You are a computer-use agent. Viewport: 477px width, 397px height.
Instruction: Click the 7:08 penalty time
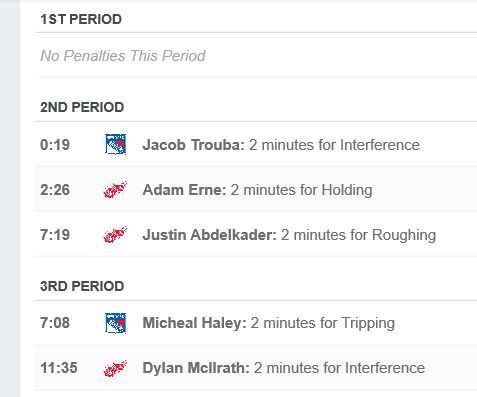point(55,323)
